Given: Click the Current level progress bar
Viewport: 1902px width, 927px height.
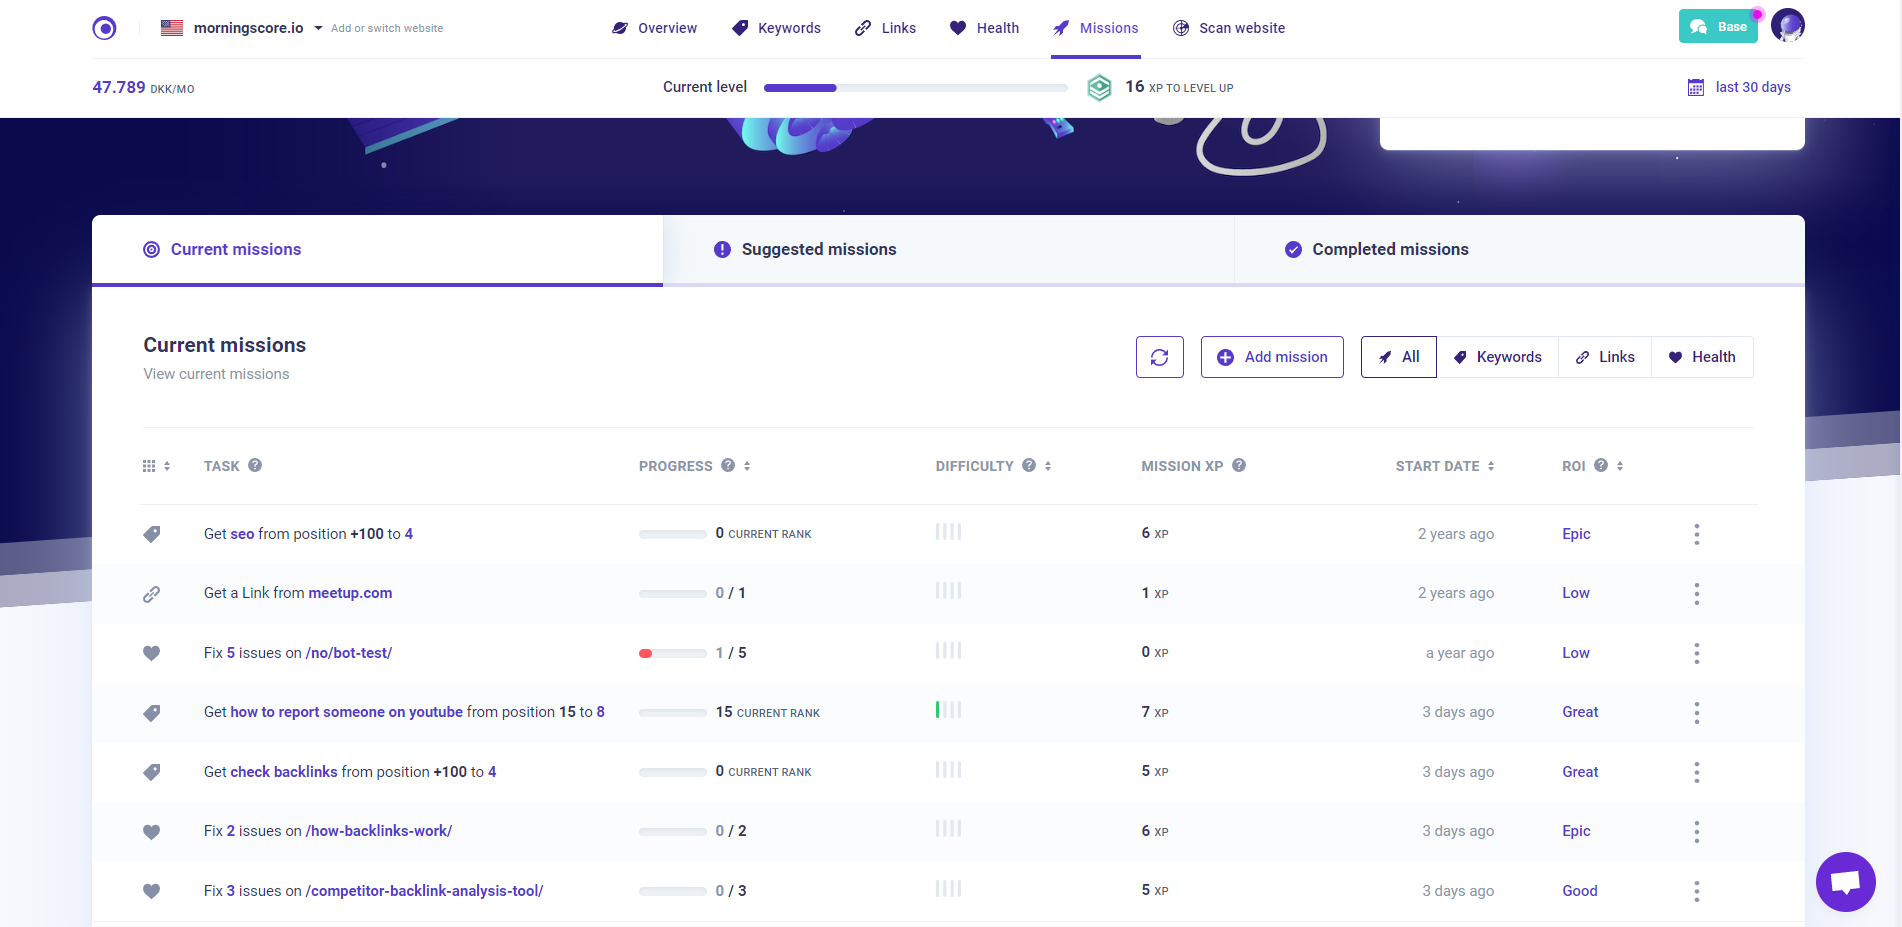Looking at the screenshot, I should (x=915, y=88).
